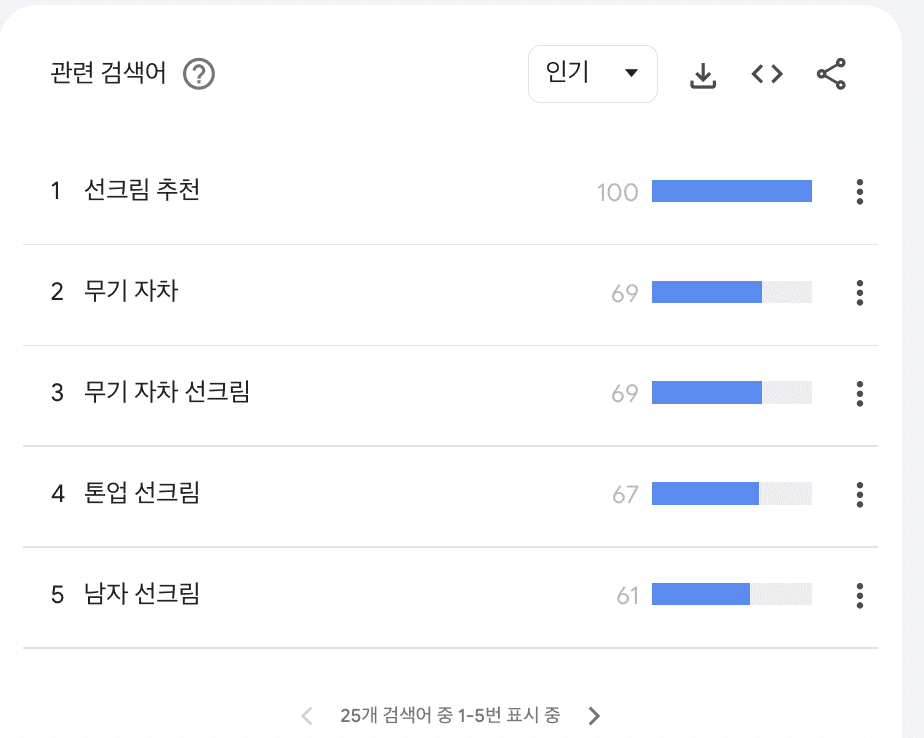Go to previous page of queries

[306, 716]
